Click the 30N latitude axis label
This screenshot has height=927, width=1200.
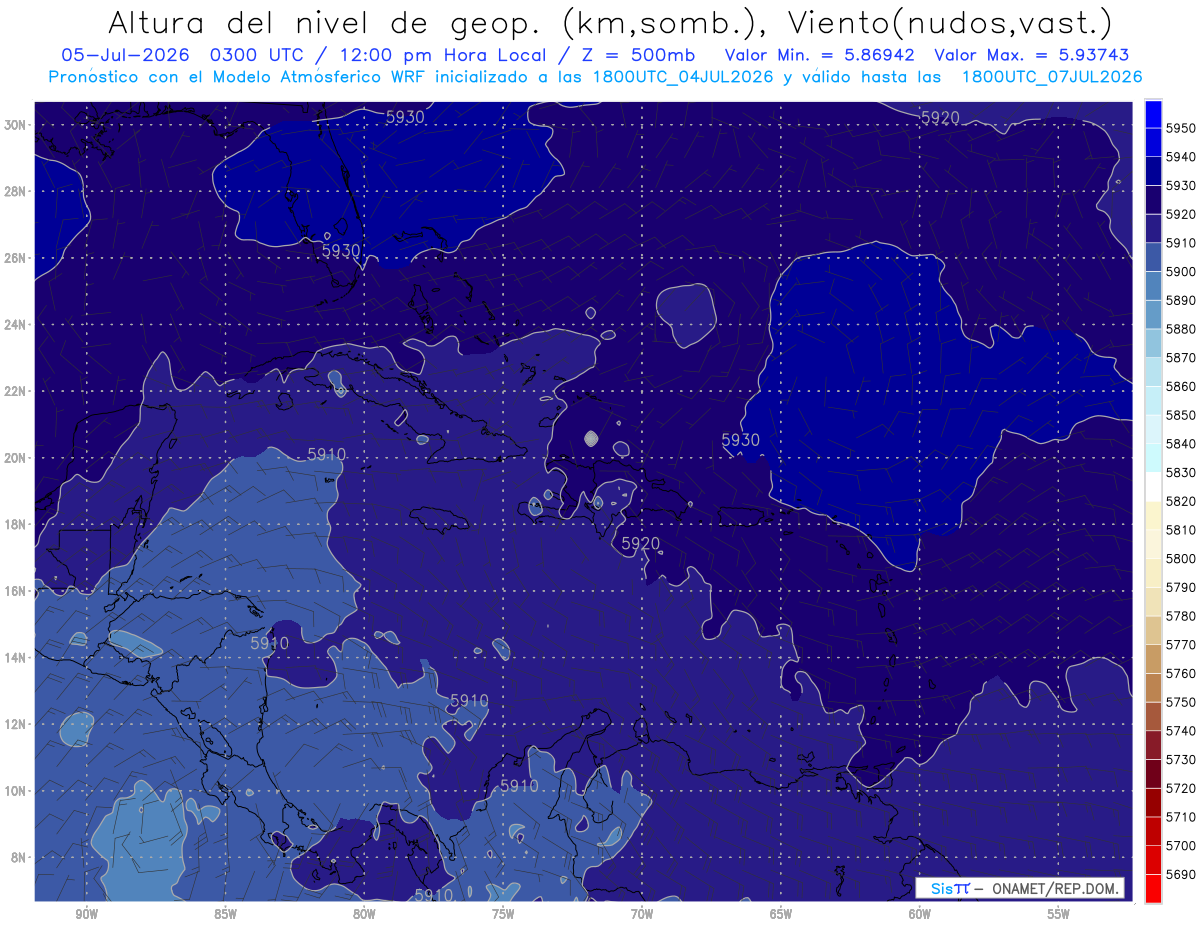tap(15, 125)
